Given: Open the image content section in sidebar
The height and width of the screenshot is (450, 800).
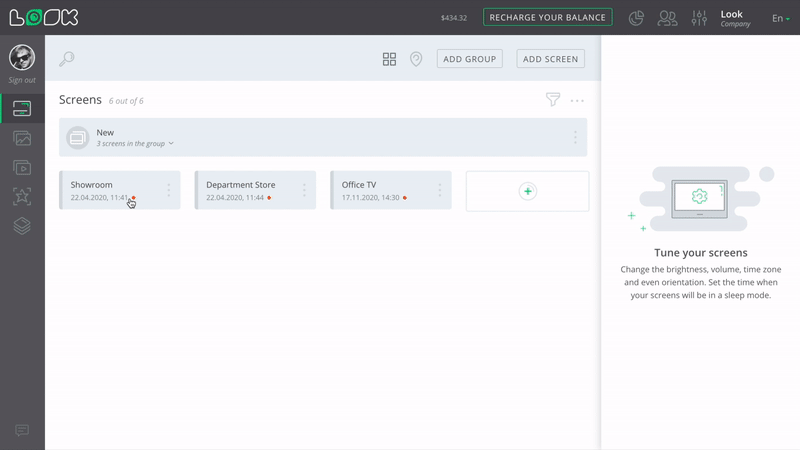Looking at the screenshot, I should (22, 138).
